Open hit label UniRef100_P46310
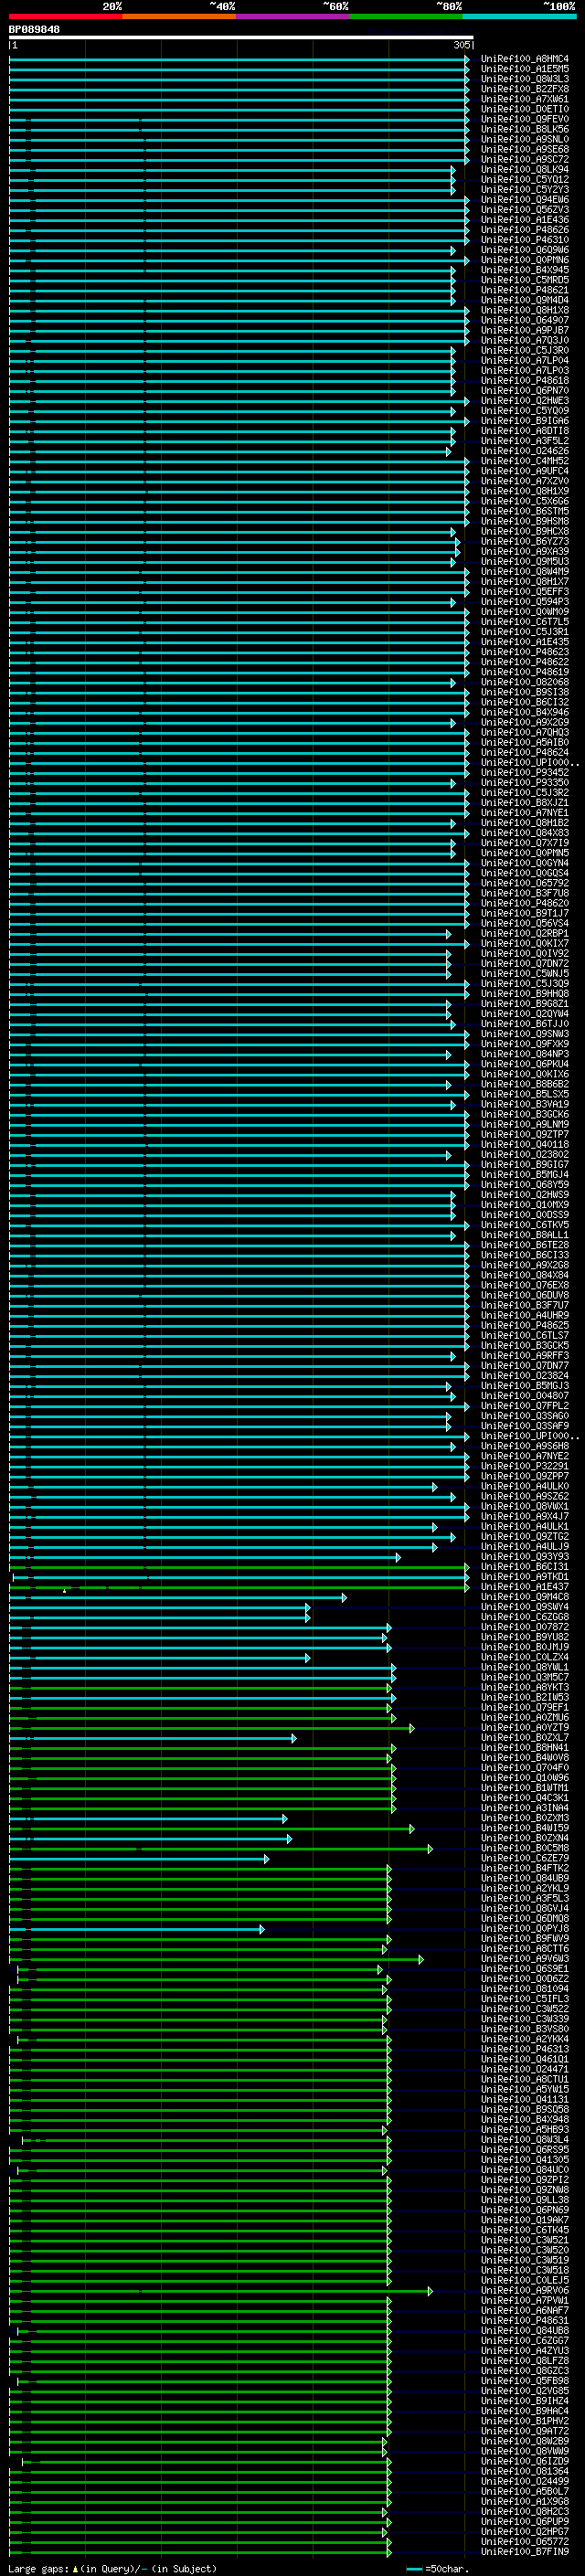The height and width of the screenshot is (2576, 585). (524, 240)
